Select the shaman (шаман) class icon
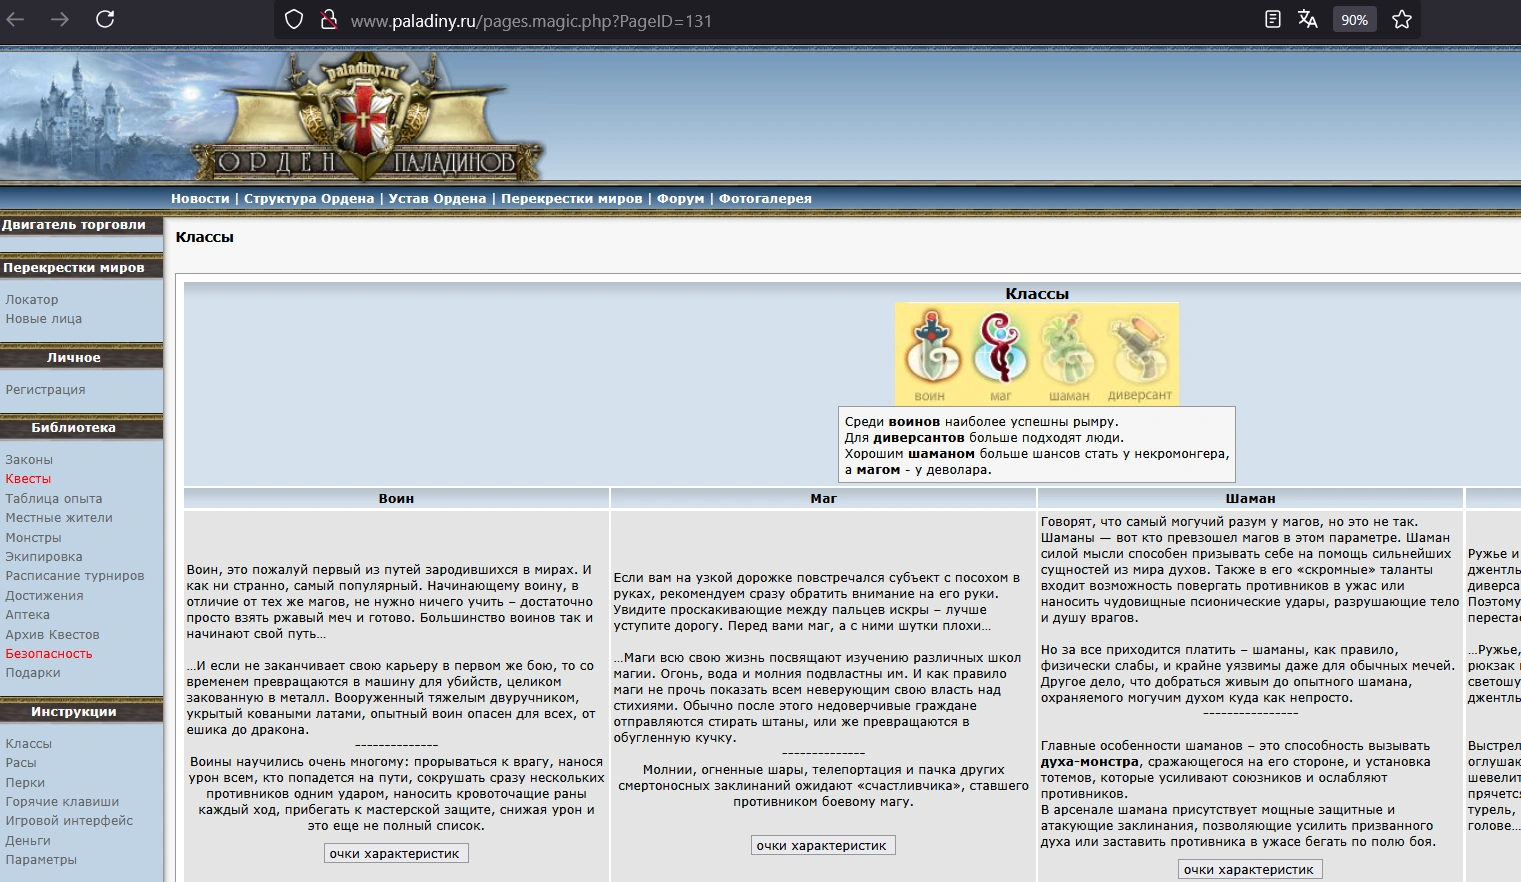 1069,356
